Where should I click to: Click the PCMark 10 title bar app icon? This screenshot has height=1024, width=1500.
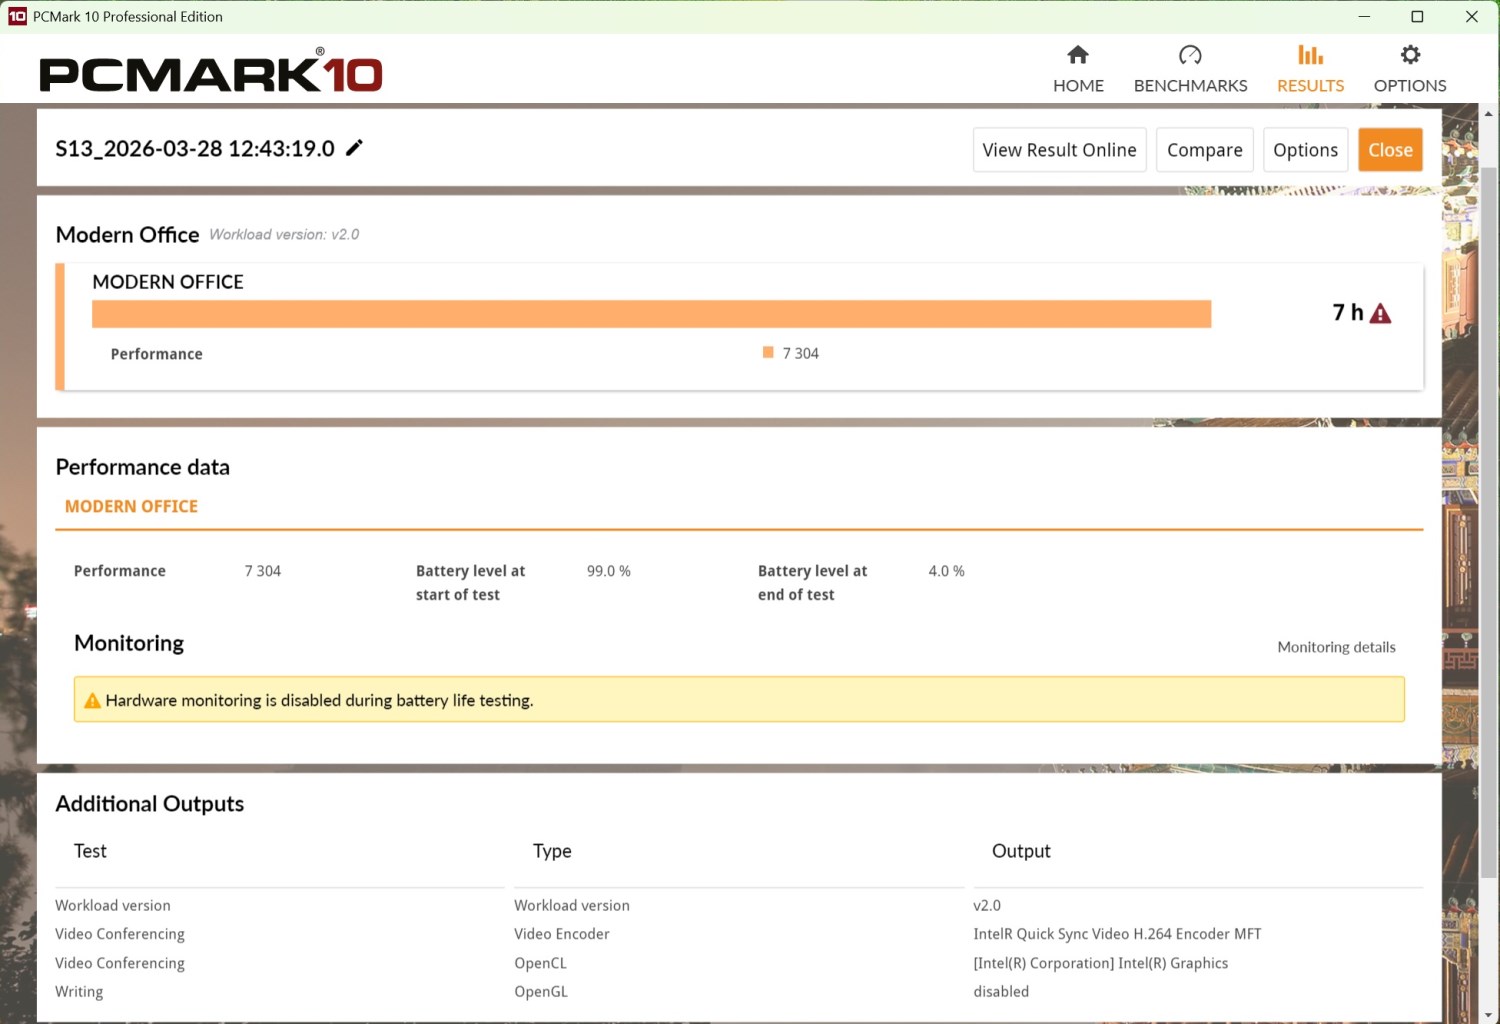click(x=17, y=16)
